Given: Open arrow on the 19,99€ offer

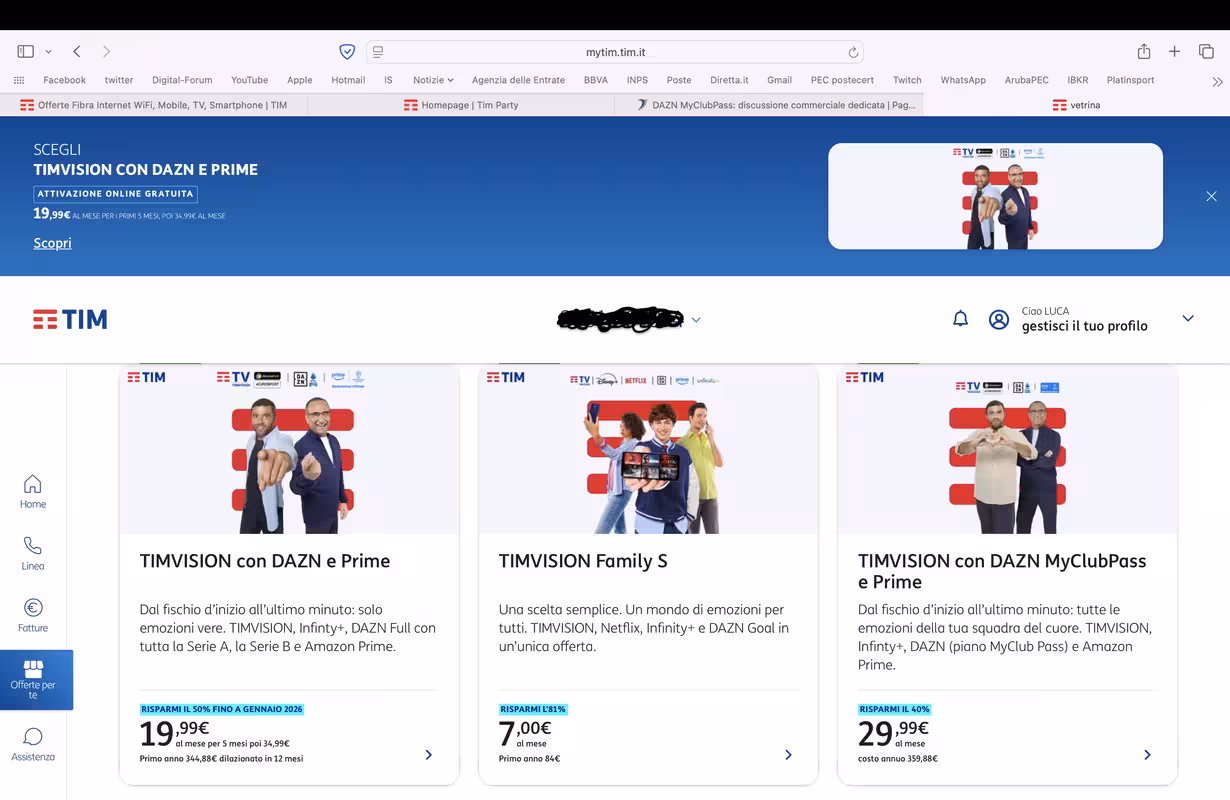Looking at the screenshot, I should [429, 755].
